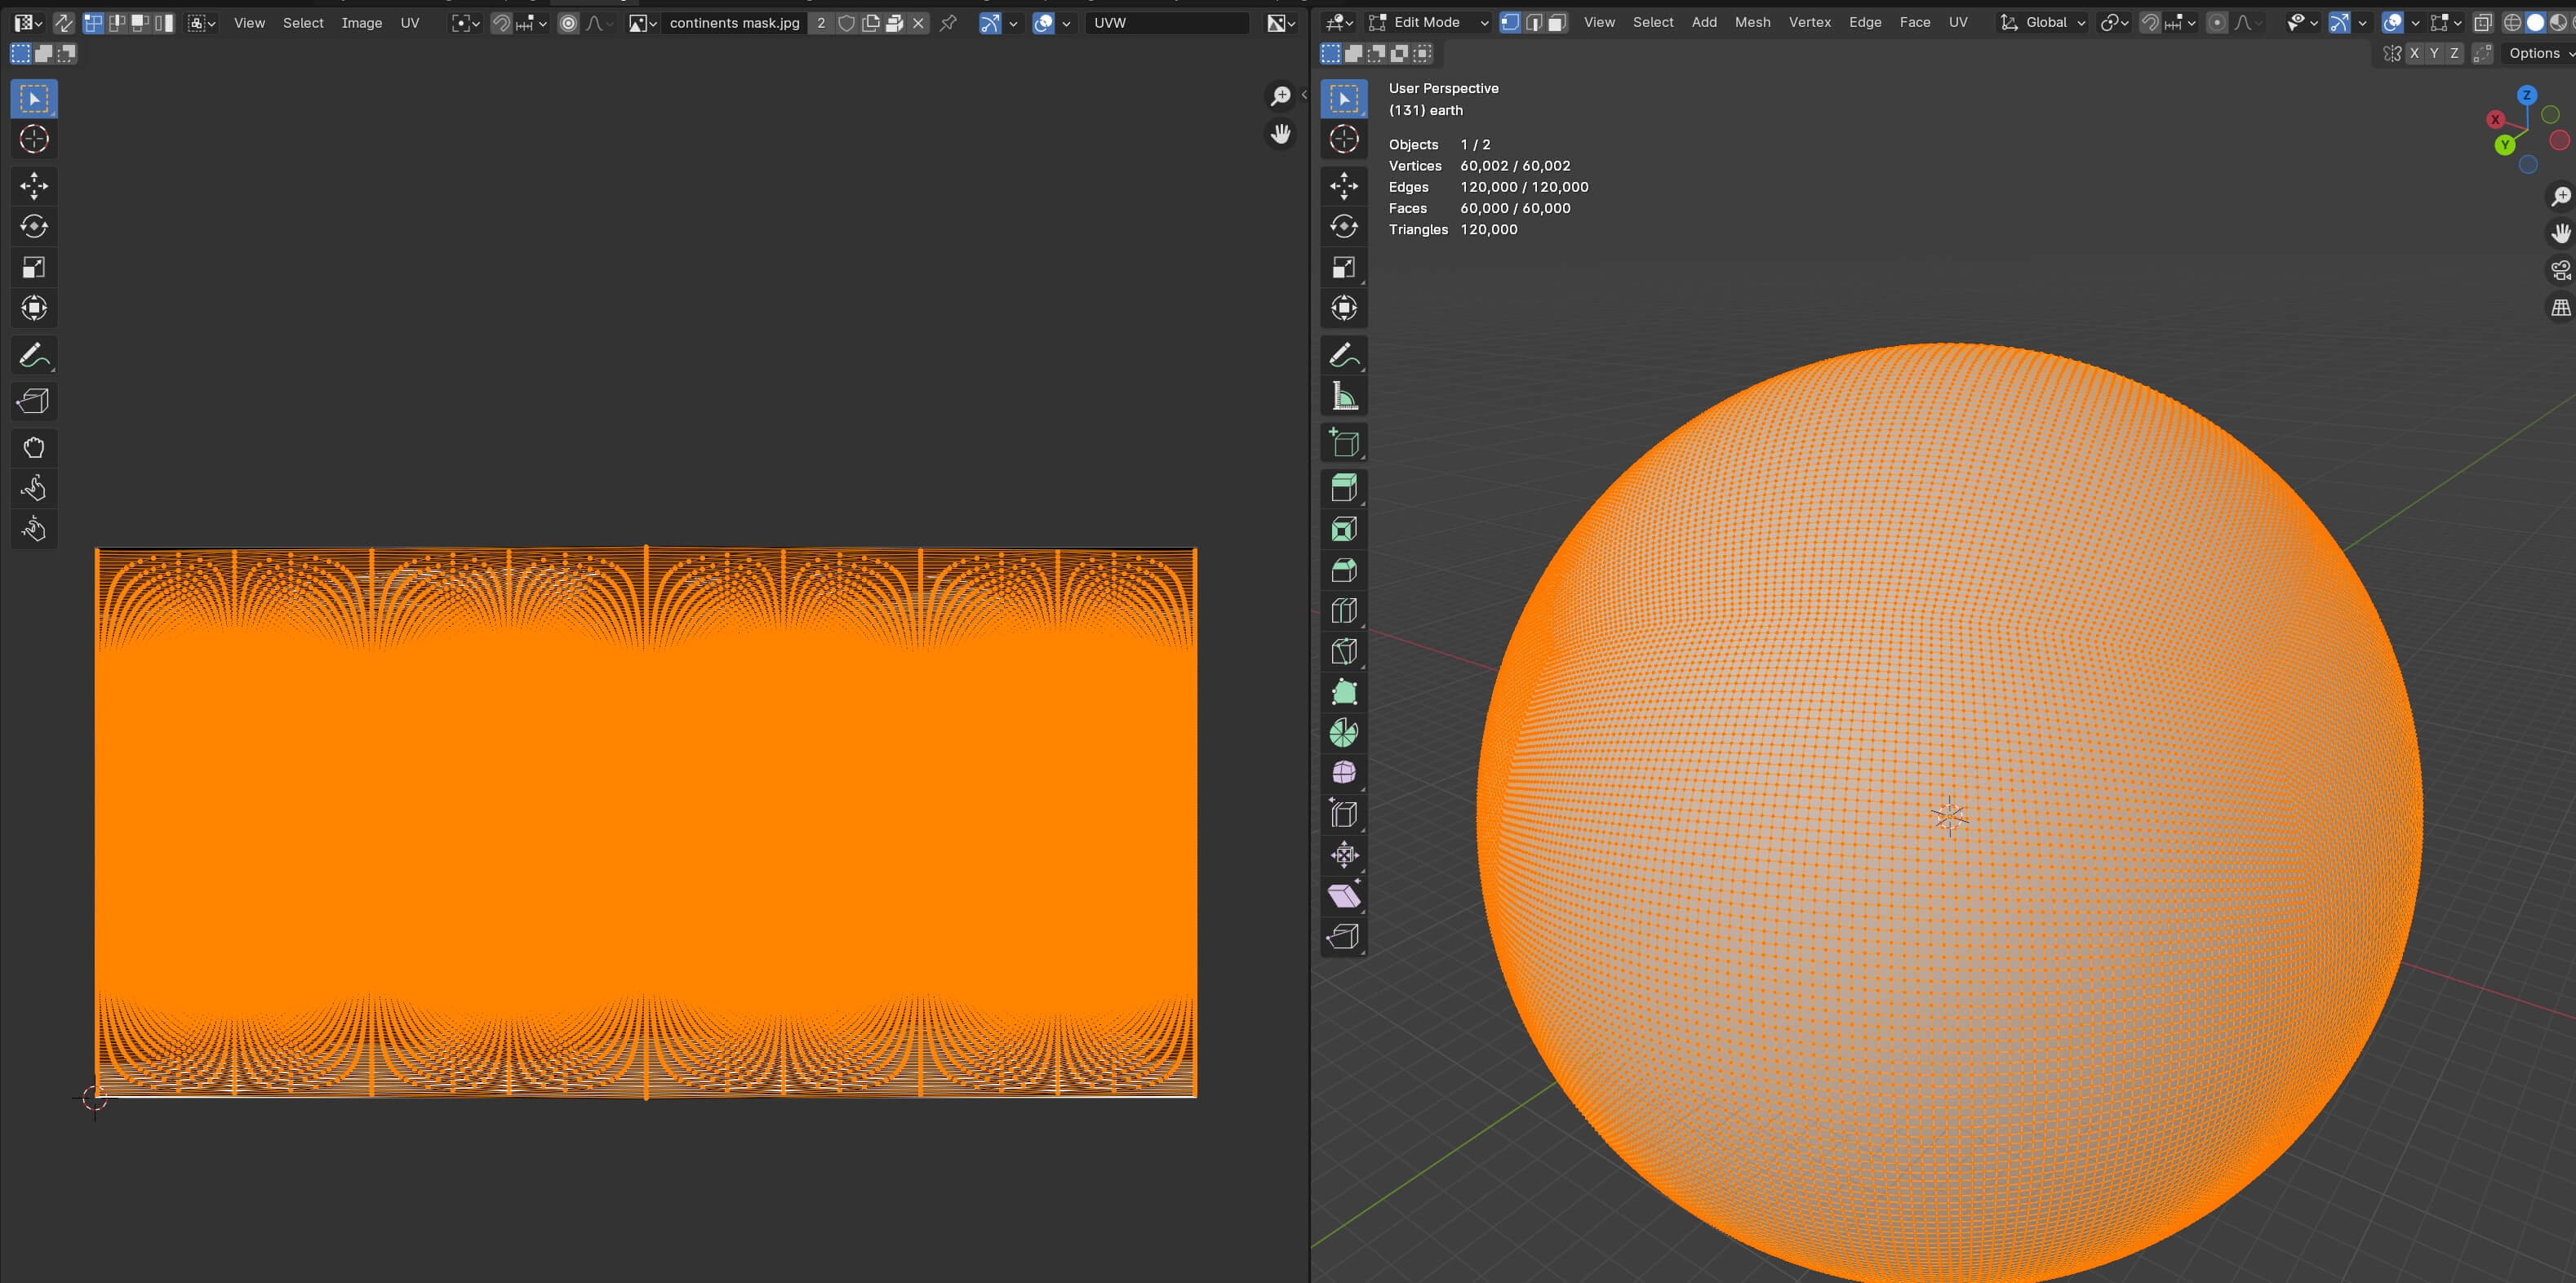This screenshot has height=1283, width=2576.
Task: Activate the Shear tool in 3D viewport
Action: [1344, 895]
